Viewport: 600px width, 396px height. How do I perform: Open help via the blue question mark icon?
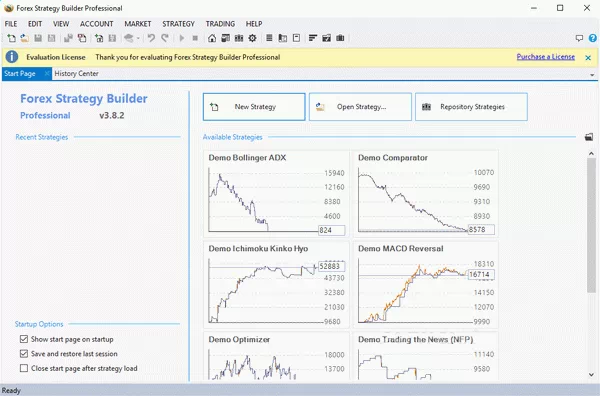coord(593,38)
